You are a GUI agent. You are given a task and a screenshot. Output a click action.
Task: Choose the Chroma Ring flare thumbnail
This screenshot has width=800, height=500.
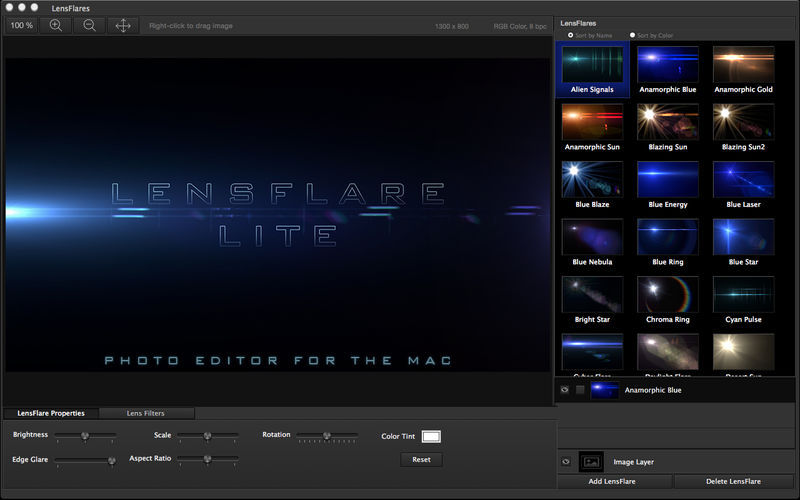click(x=668, y=294)
